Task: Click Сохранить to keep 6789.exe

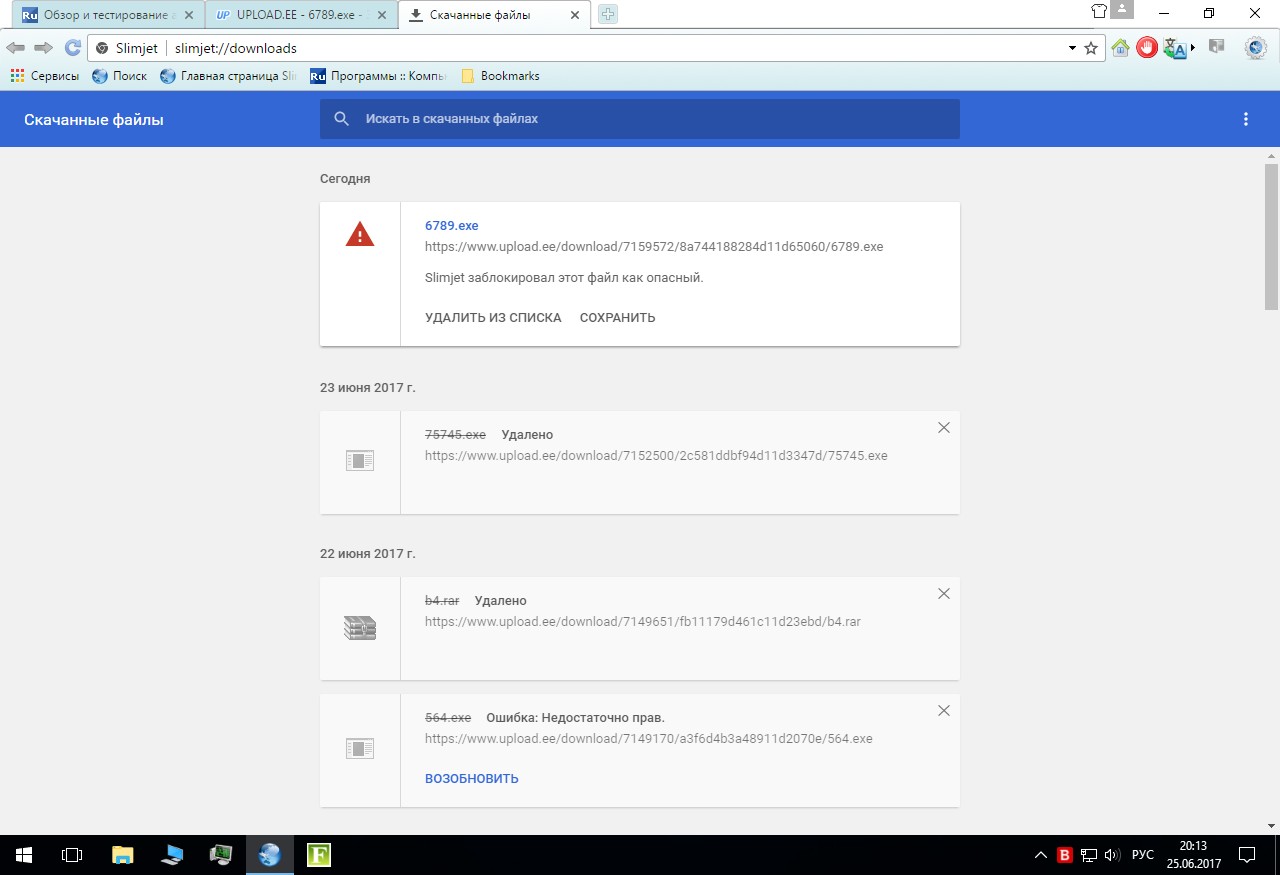Action: tap(618, 318)
